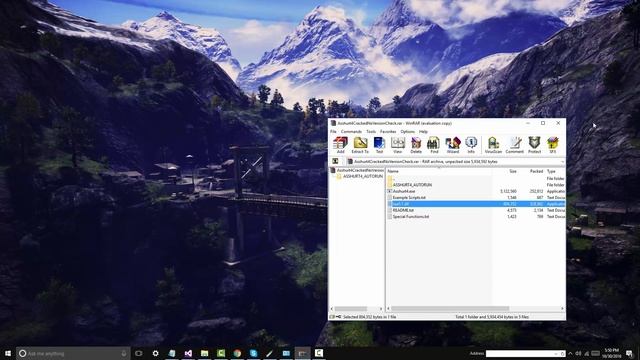Click the volume icon in system tray
This screenshot has height=360, width=640.
(578, 353)
